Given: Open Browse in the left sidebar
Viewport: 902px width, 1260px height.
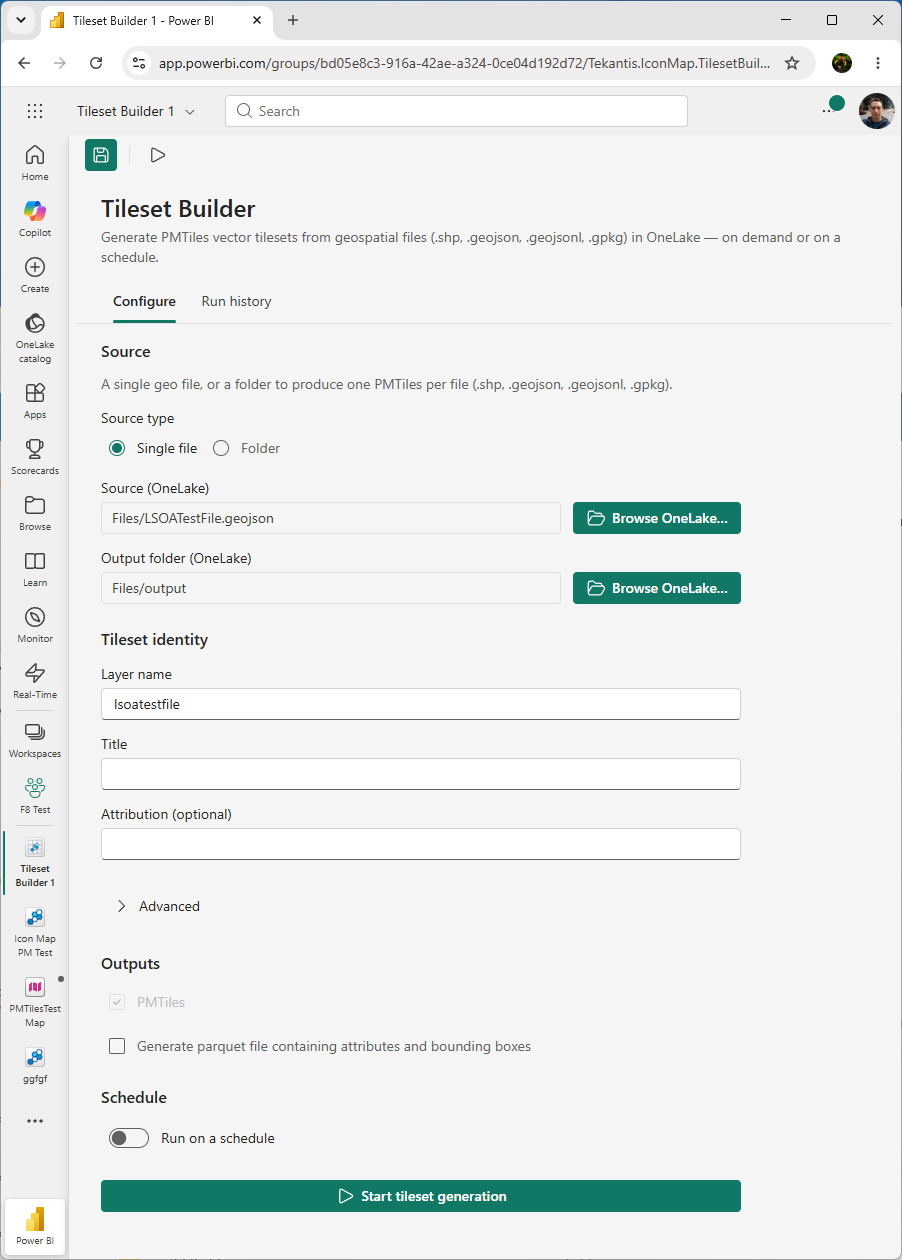Looking at the screenshot, I should [35, 512].
